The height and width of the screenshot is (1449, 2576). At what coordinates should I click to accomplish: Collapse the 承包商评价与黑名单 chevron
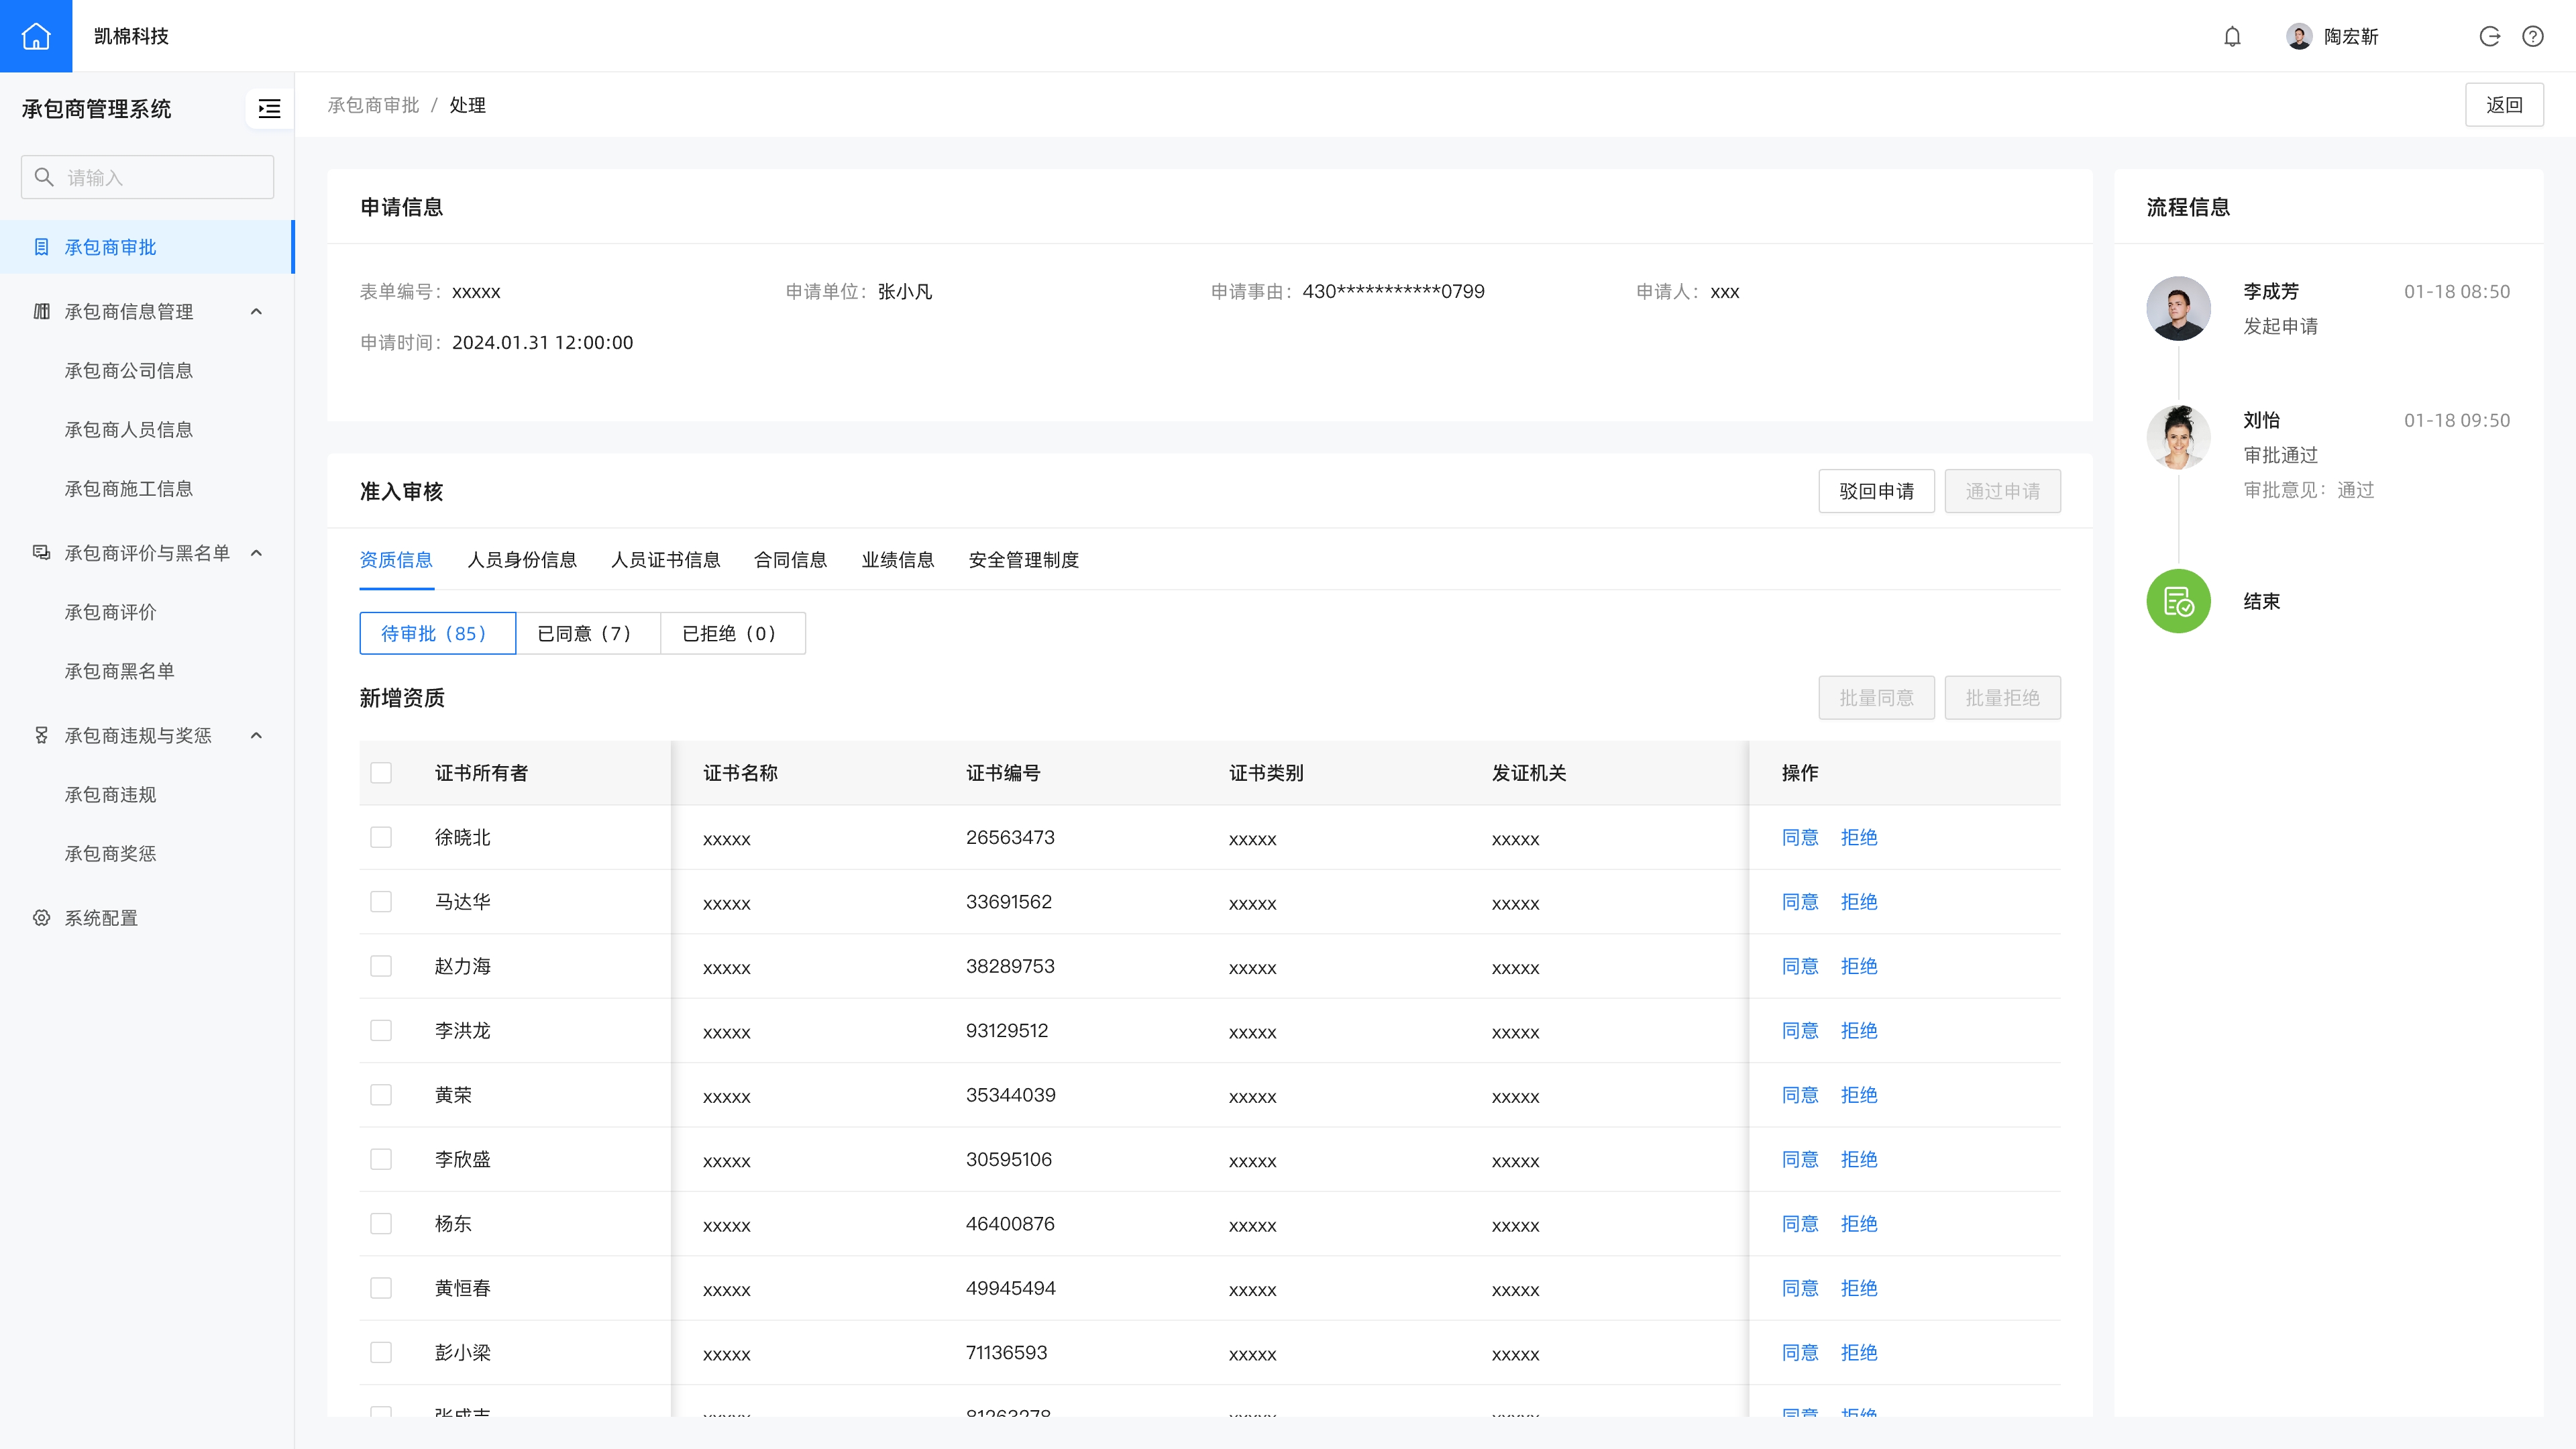pos(256,553)
